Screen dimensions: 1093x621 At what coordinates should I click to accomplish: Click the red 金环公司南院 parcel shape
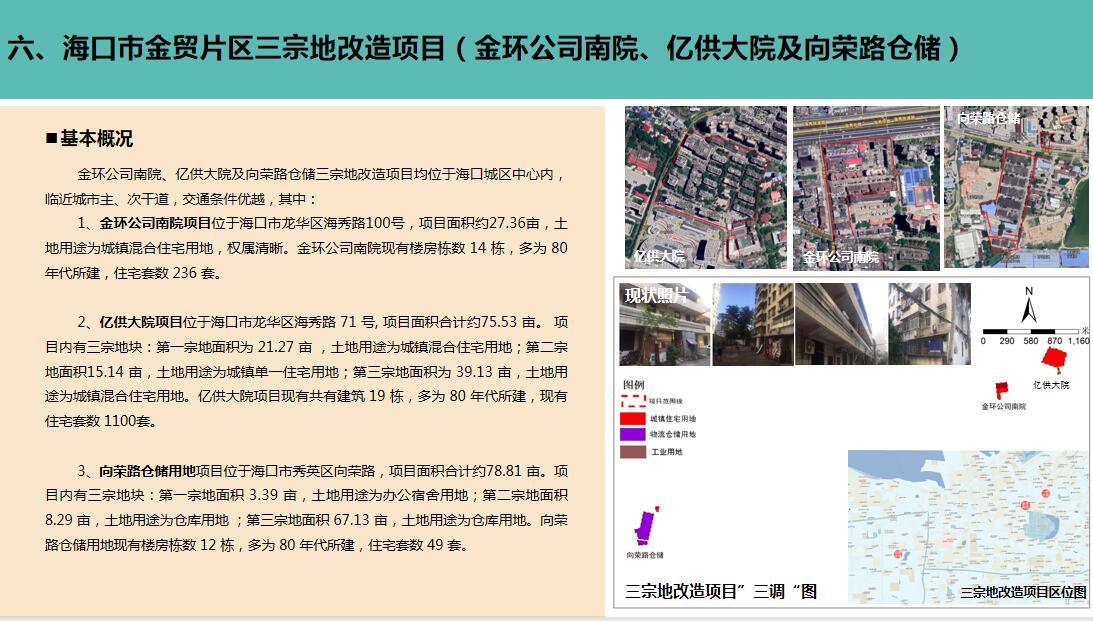[999, 389]
